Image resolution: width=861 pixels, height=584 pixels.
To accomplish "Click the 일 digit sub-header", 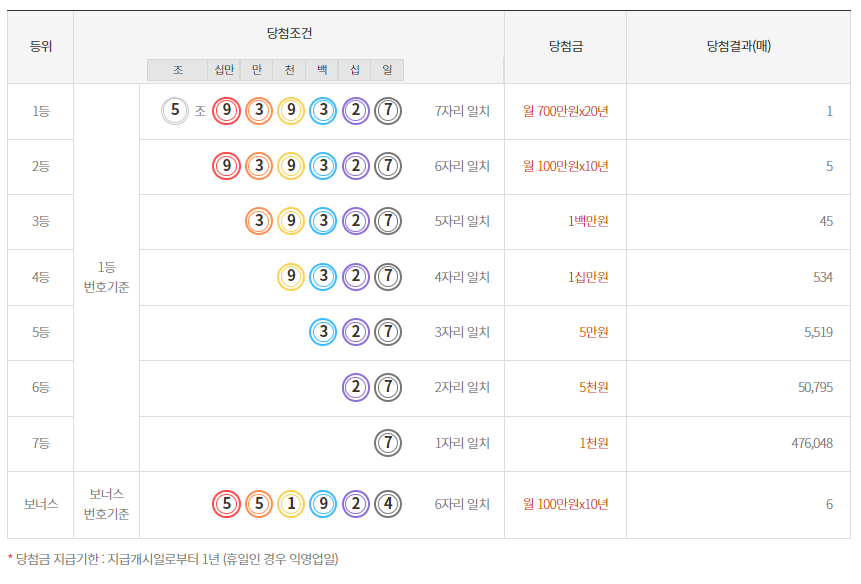I will click(x=387, y=70).
